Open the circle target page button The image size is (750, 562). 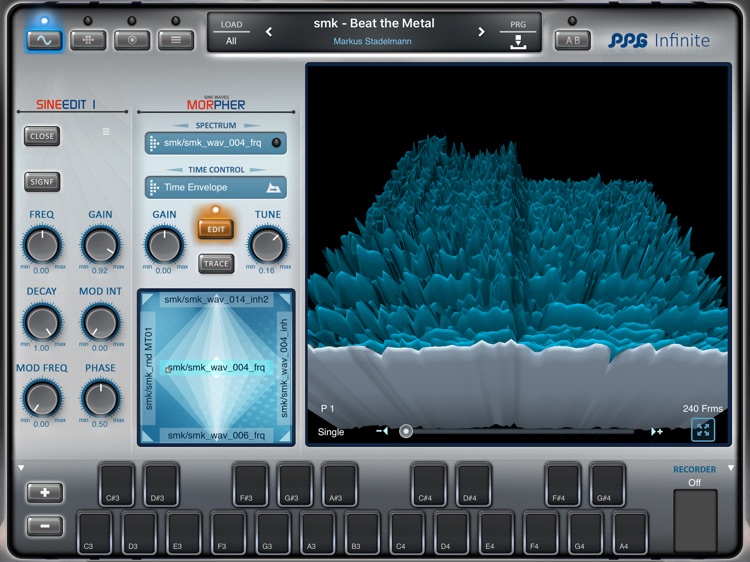click(x=132, y=40)
